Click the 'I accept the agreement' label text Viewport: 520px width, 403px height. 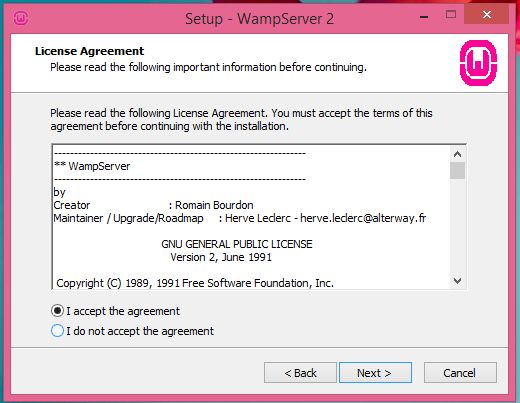click(123, 311)
